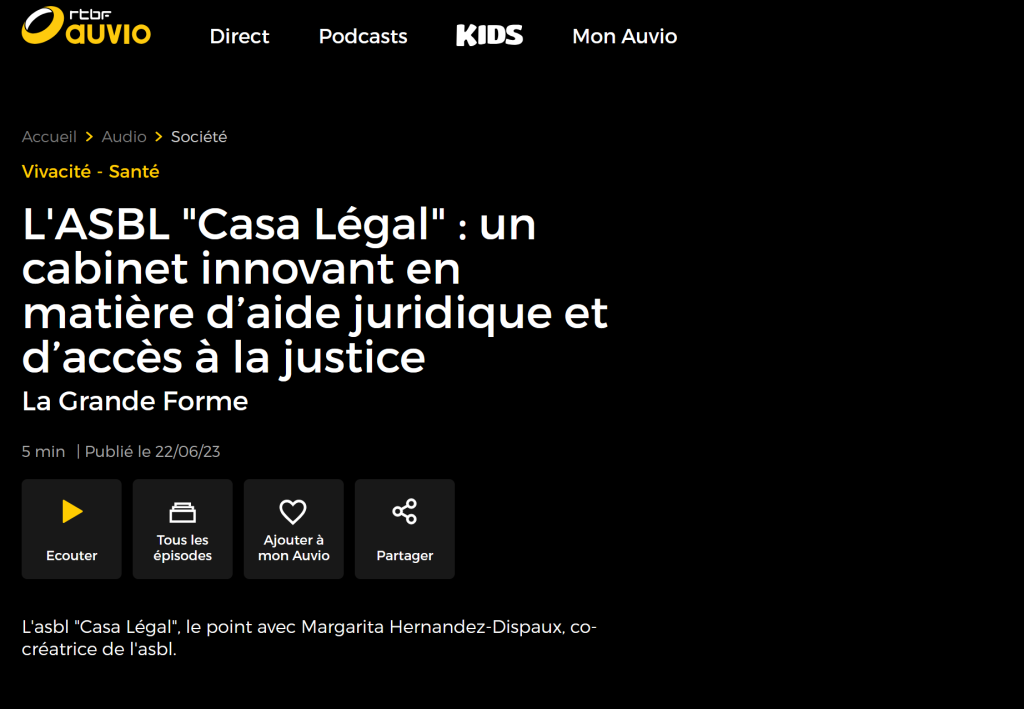Click the share network icon

point(405,511)
